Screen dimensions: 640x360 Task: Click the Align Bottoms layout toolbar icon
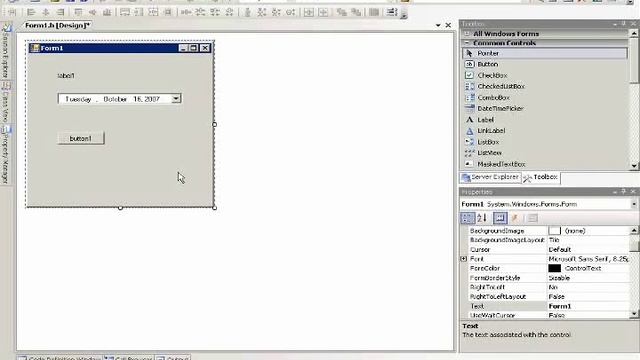pos(107,12)
